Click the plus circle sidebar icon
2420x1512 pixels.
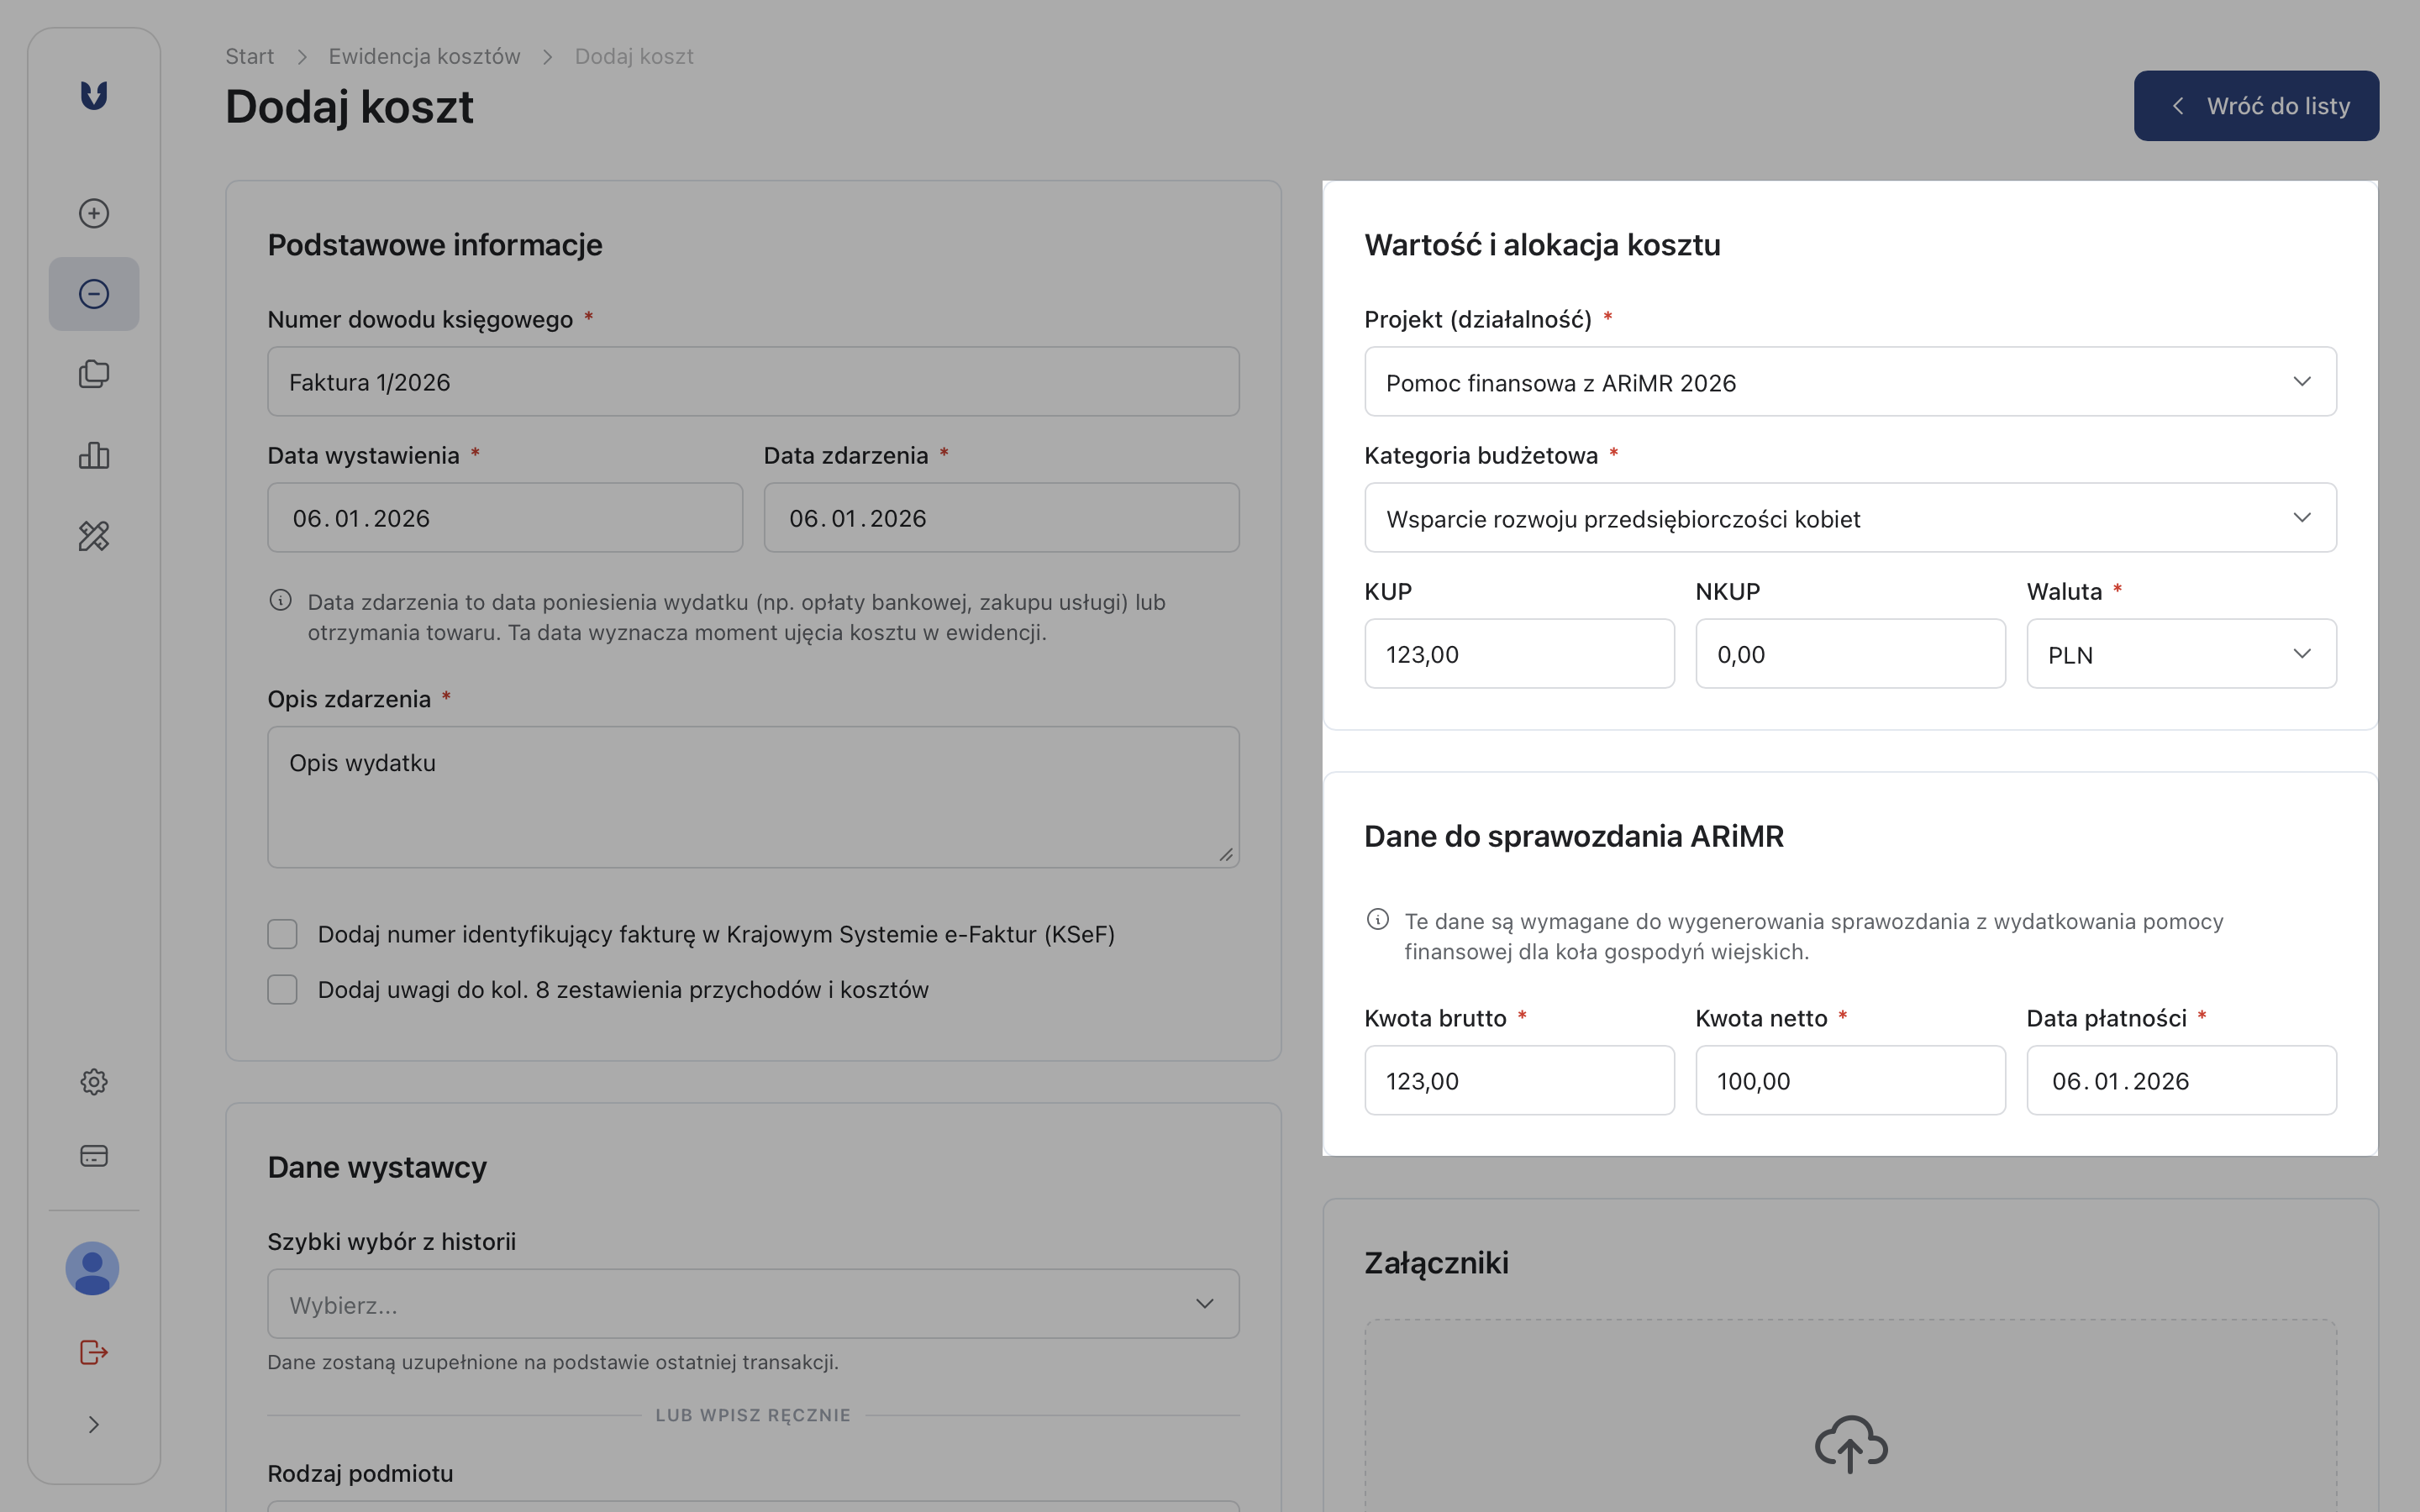click(94, 213)
